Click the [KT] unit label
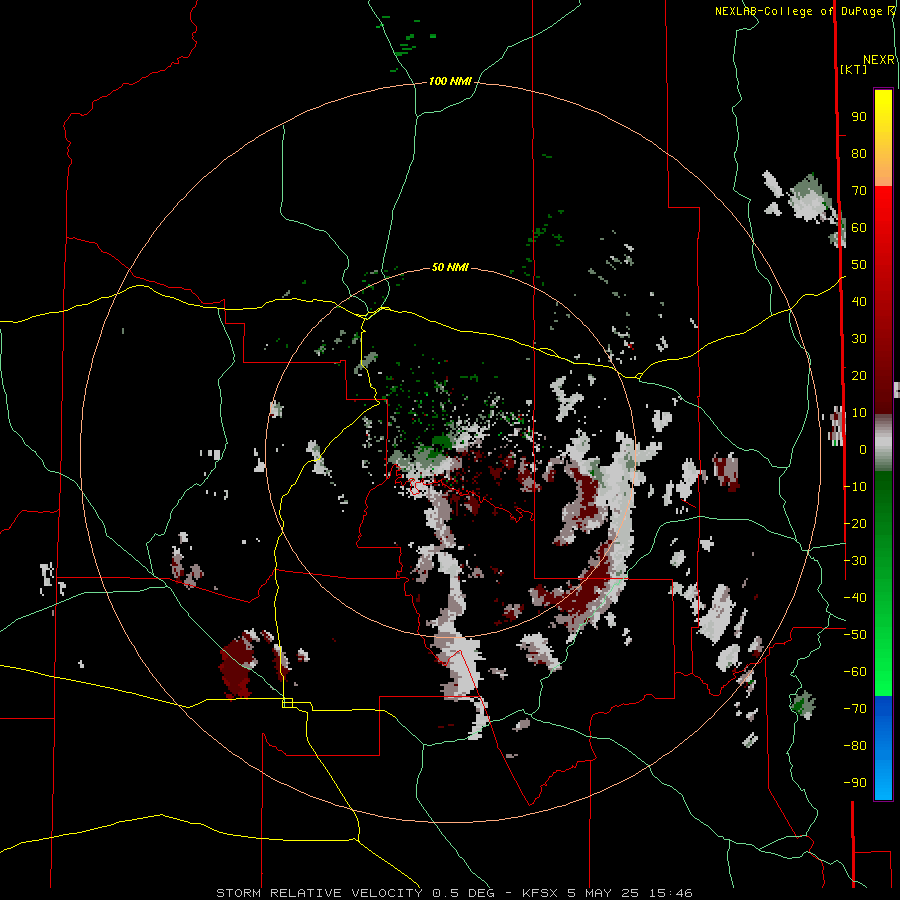 853,69
